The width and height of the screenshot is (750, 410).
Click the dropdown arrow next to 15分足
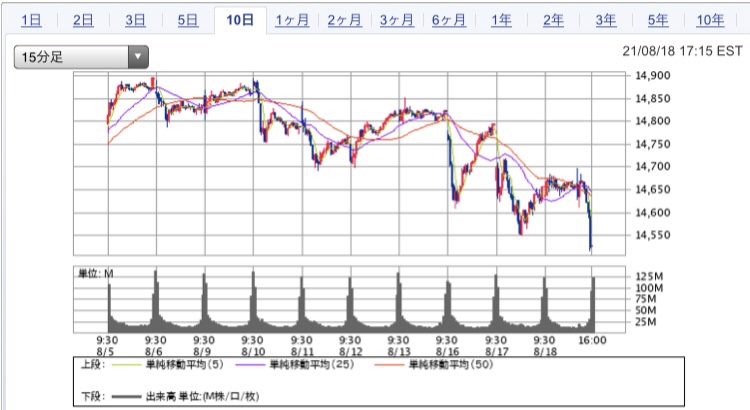[138, 57]
